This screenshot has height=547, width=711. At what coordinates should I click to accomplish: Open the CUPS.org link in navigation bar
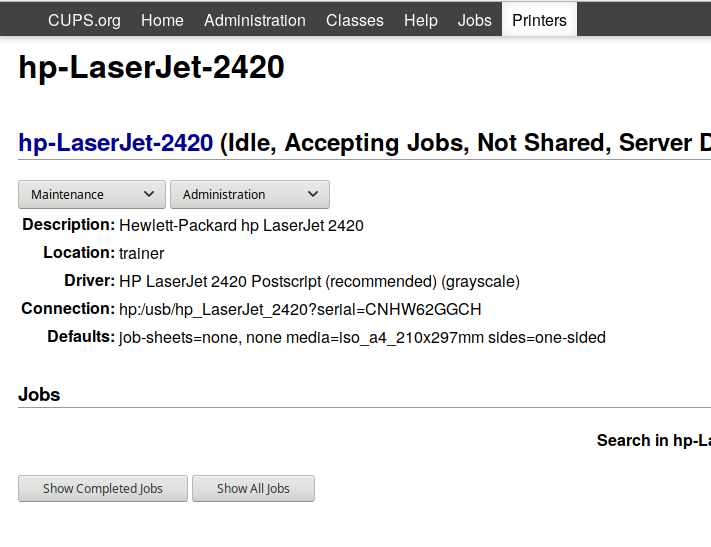[84, 20]
